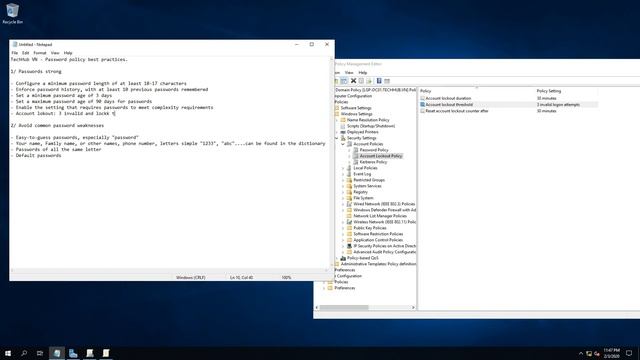Image resolution: width=640 pixels, height=360 pixels.
Task: Click the Account lockout duration policy icon
Action: [x=422, y=98]
